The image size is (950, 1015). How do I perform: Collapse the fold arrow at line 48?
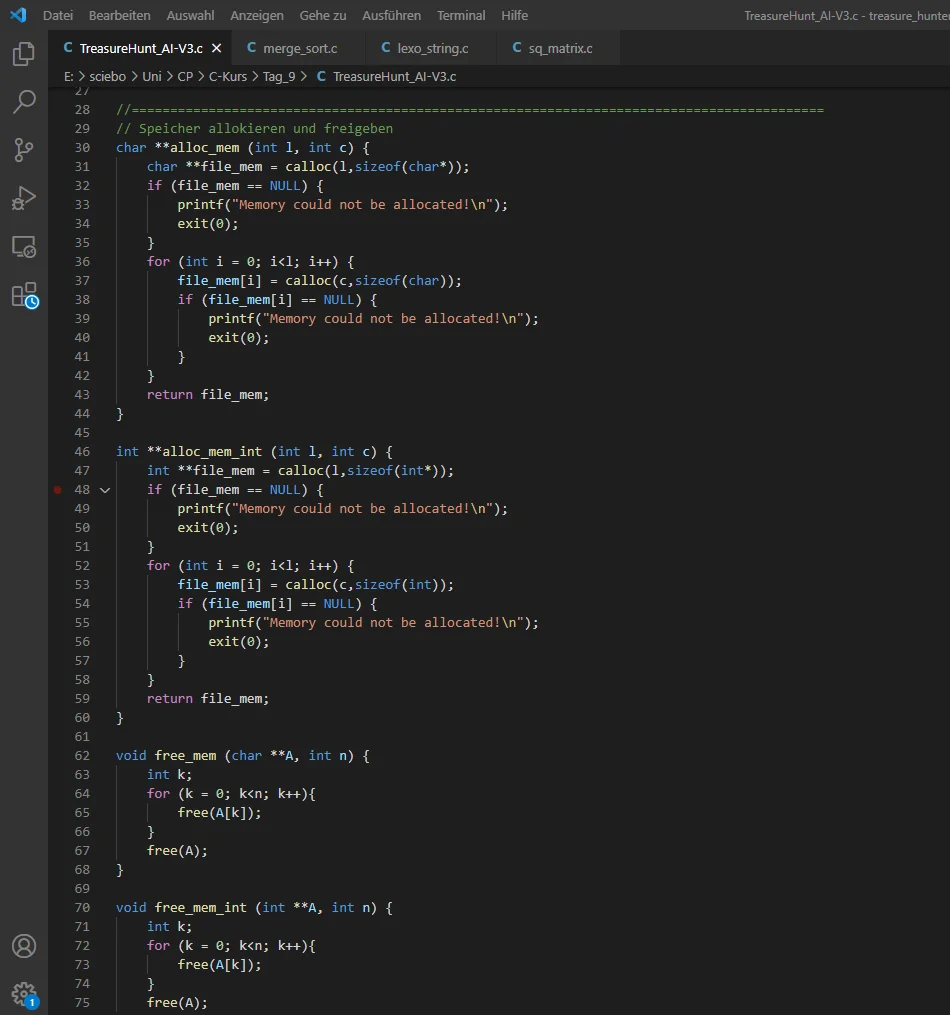(104, 490)
